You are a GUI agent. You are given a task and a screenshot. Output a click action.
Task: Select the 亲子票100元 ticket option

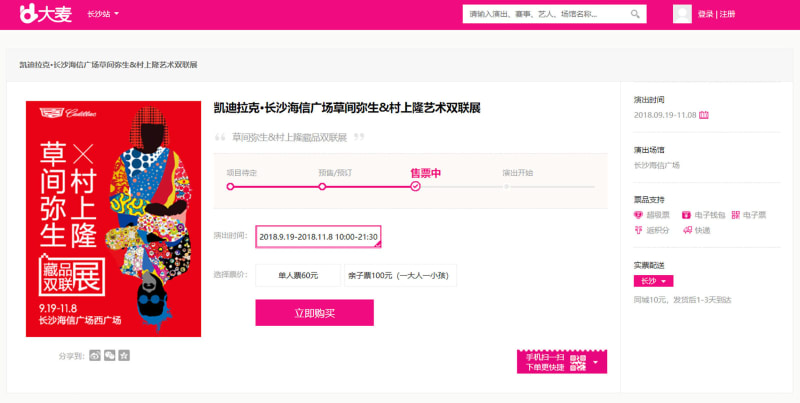401,275
